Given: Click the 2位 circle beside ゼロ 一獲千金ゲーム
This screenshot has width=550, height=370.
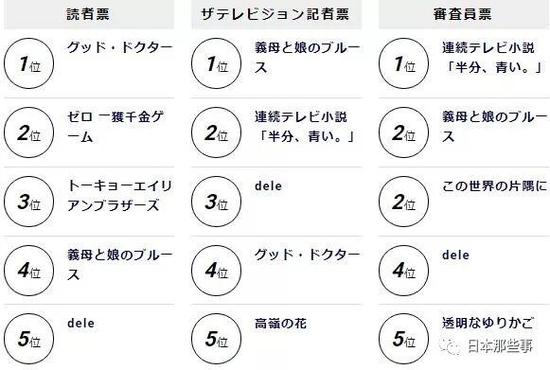Looking at the screenshot, I should pos(29,133).
